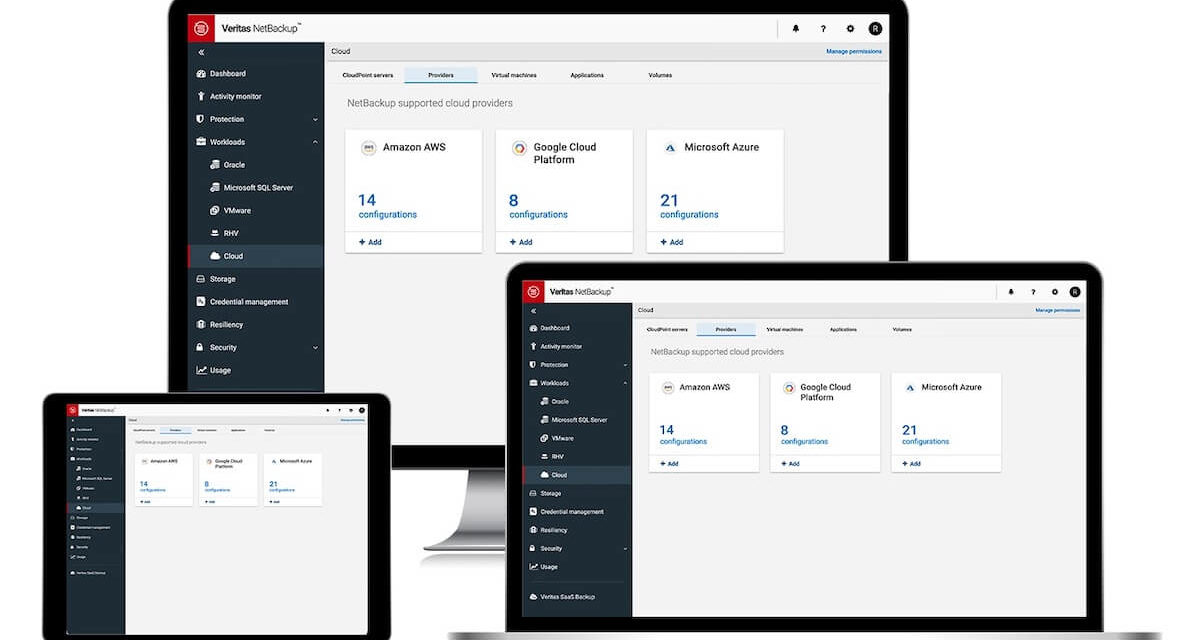Switch to Volumes tab on the monitor
The height and width of the screenshot is (640, 1200).
click(660, 75)
